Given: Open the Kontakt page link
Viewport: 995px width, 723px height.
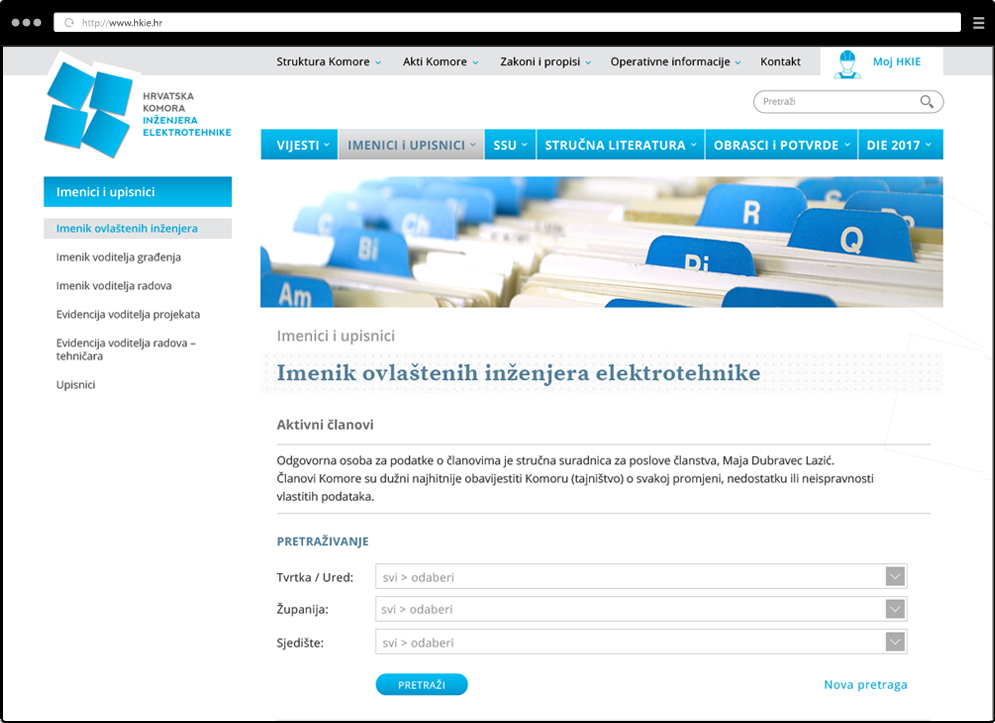Looking at the screenshot, I should (780, 62).
